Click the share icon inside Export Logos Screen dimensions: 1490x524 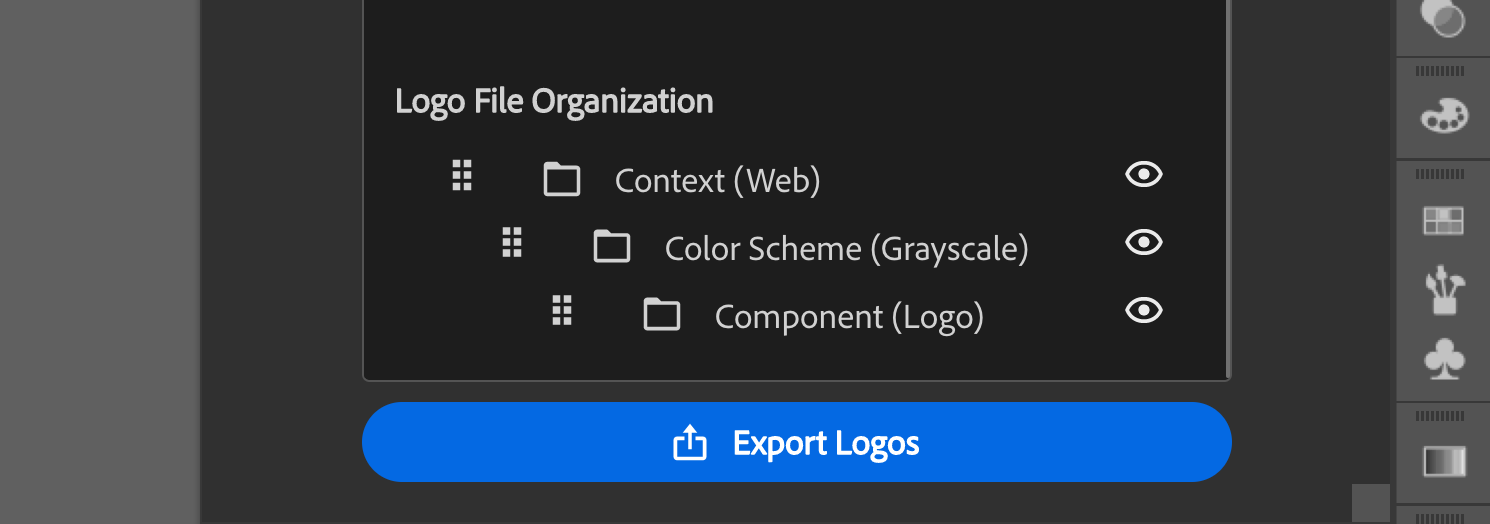690,442
